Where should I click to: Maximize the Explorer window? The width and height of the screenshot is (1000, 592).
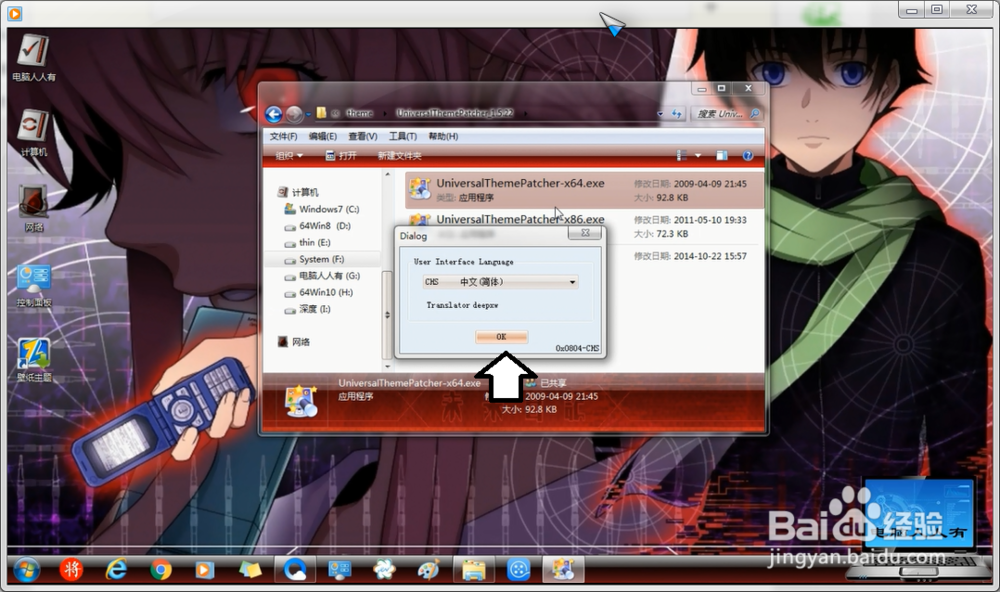[x=721, y=89]
